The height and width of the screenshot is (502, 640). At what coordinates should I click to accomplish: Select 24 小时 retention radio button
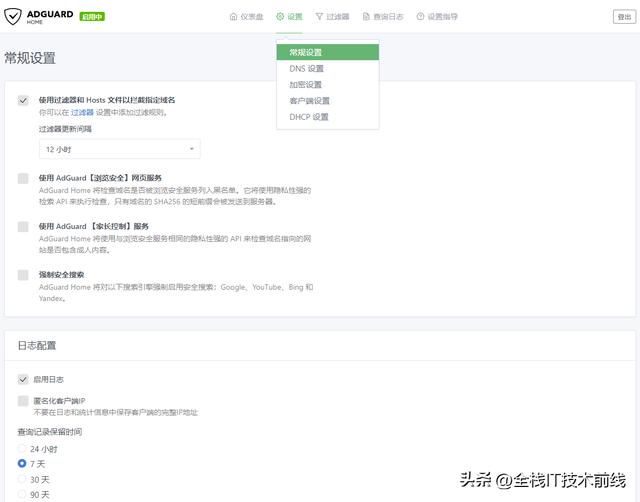point(22,449)
